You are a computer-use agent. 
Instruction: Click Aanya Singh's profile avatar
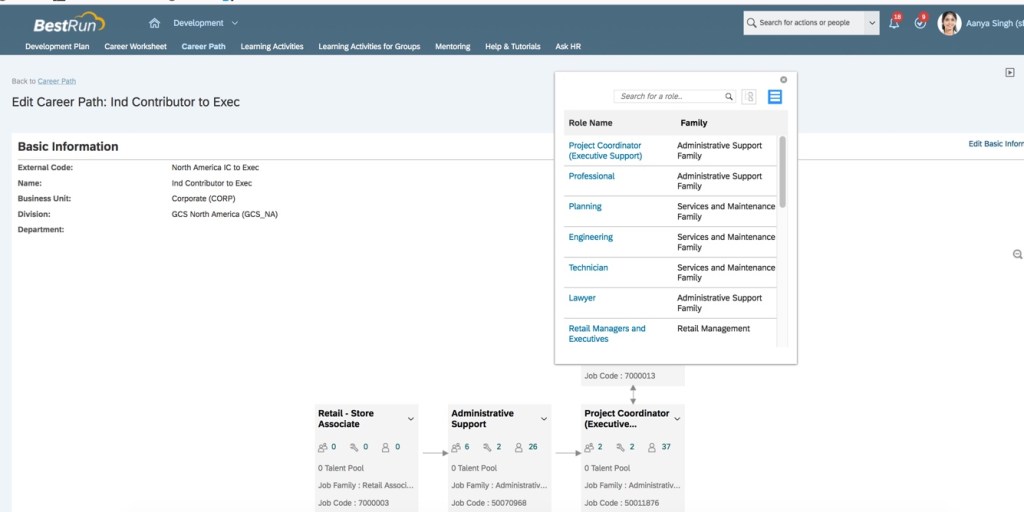pyautogui.click(x=949, y=23)
